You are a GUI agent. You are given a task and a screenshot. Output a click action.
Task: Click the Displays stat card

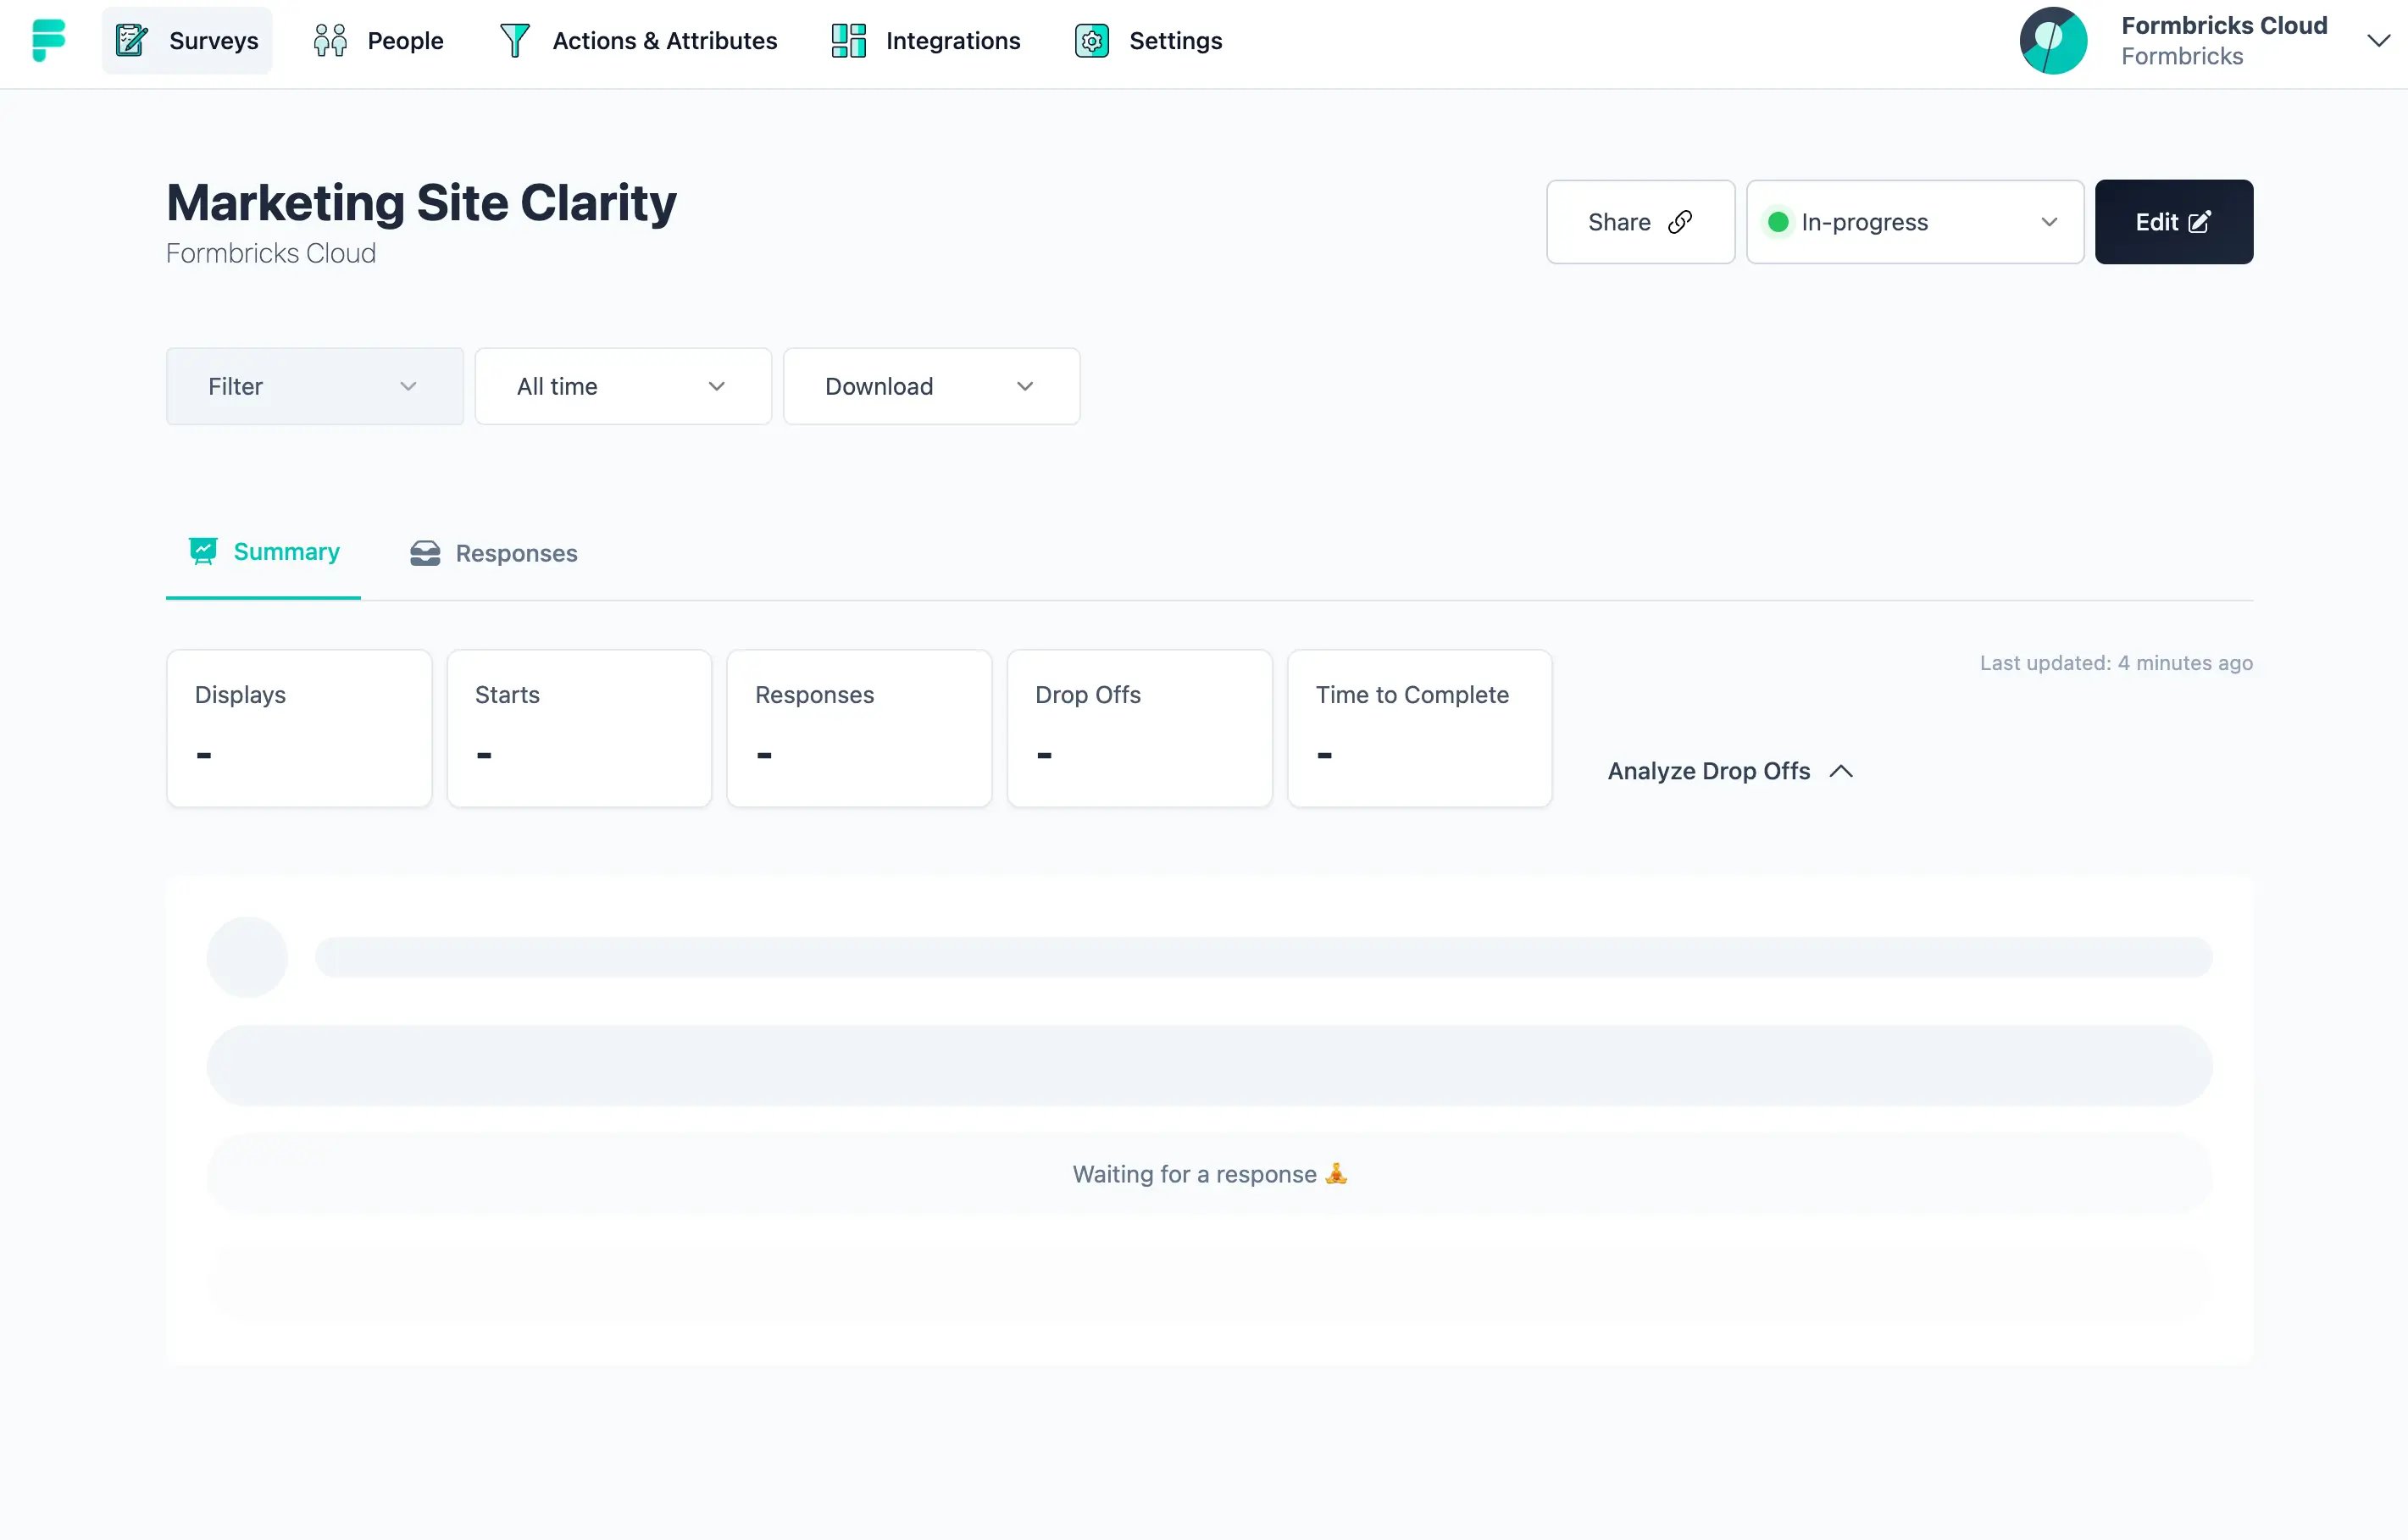click(x=299, y=728)
